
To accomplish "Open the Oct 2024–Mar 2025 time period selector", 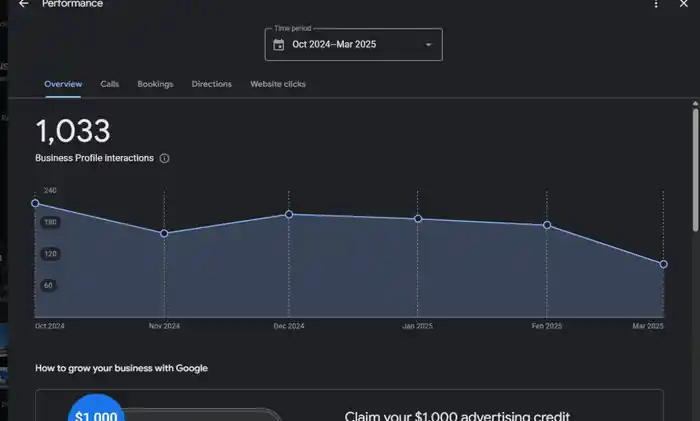I will click(354, 44).
